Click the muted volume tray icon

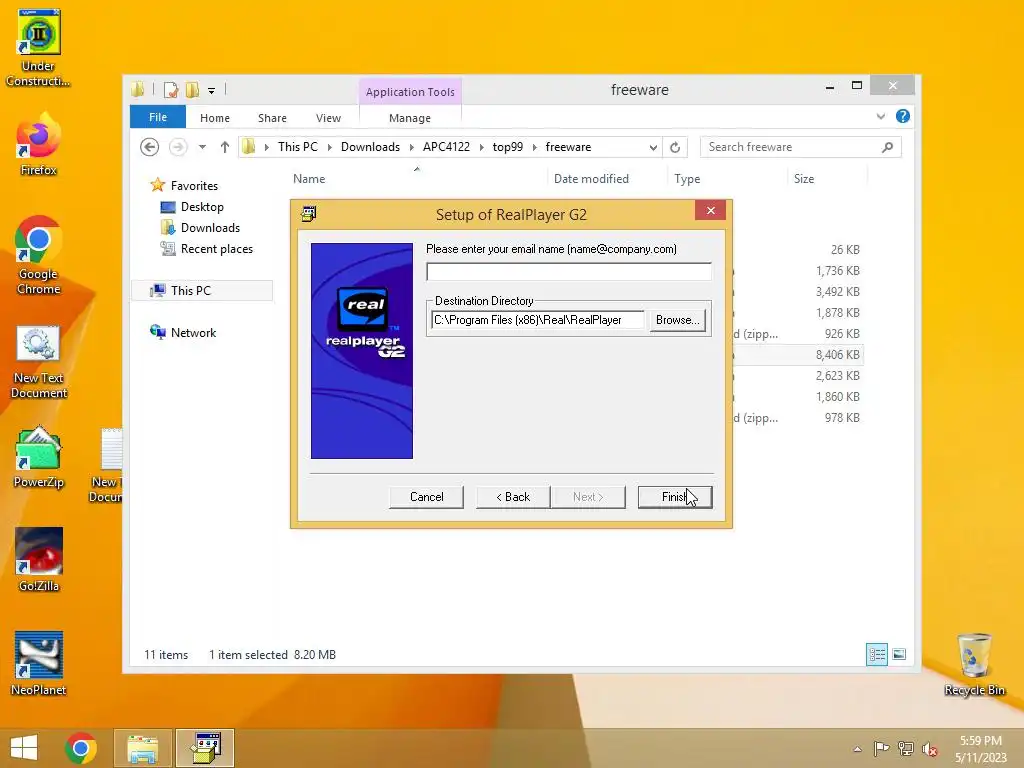[930, 748]
